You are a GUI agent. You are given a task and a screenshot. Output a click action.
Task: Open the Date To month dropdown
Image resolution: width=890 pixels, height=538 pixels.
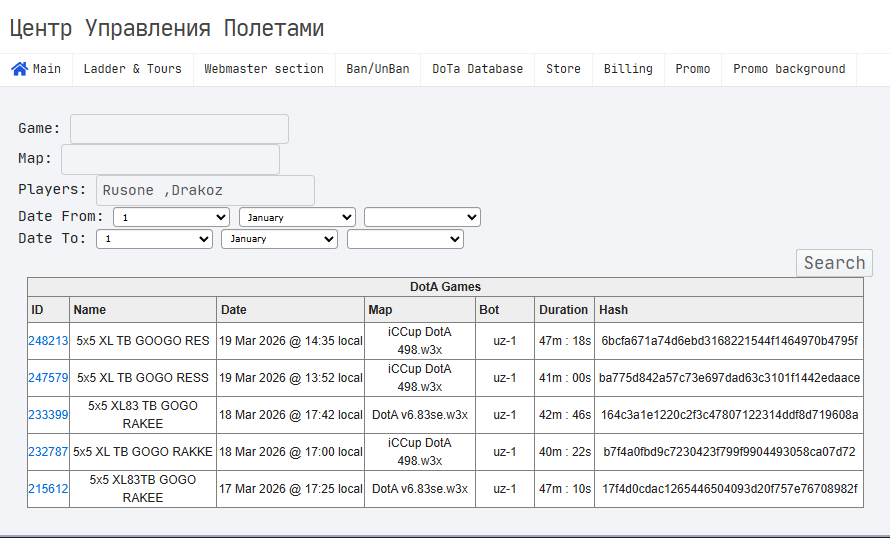(x=280, y=239)
